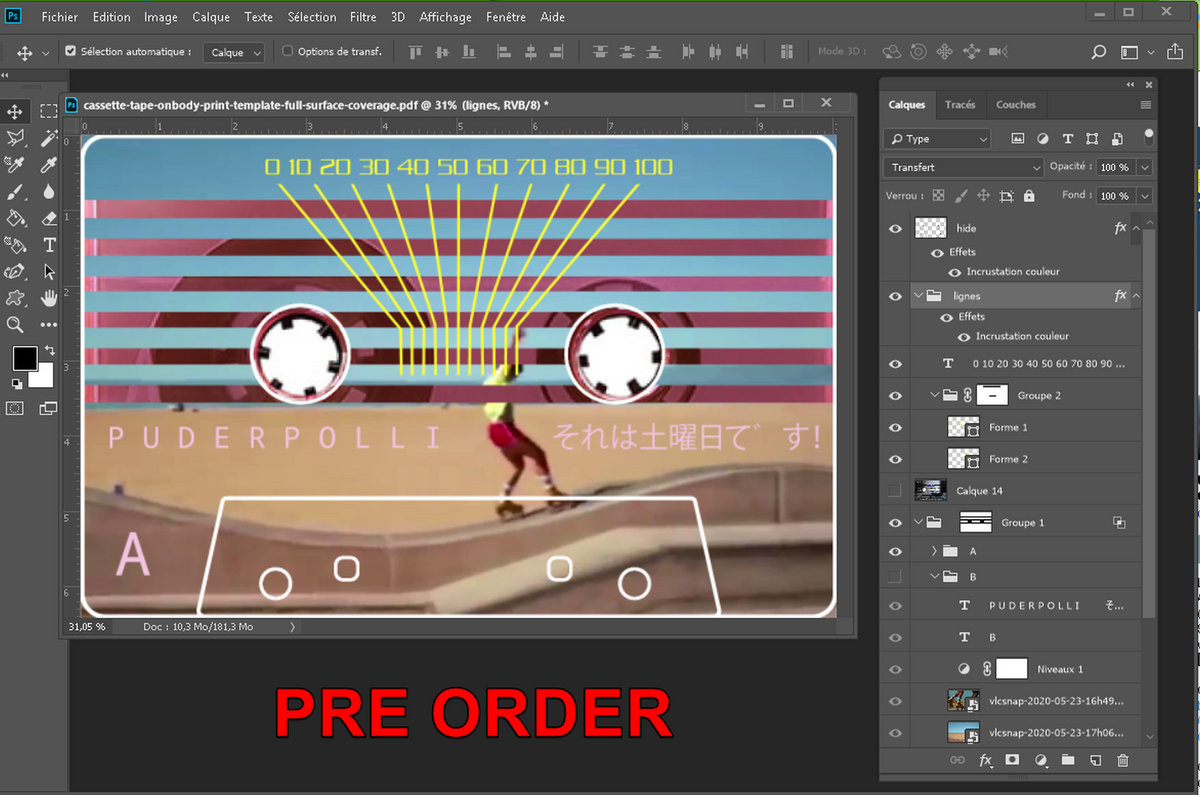Viewport: 1200px width, 795px height.
Task: Select the Rectangular Marquee tool
Action: 49,111
